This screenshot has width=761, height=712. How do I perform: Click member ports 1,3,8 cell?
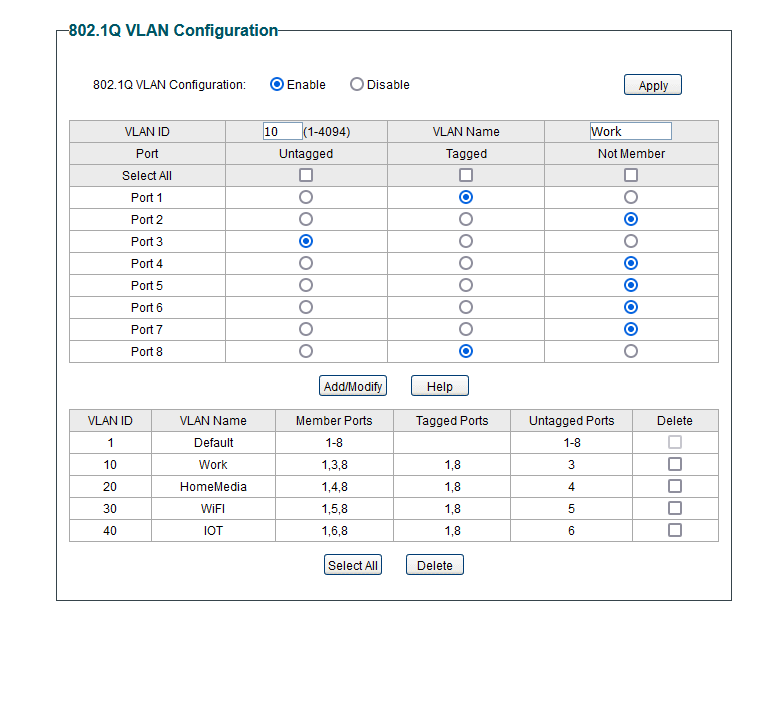[x=334, y=465]
